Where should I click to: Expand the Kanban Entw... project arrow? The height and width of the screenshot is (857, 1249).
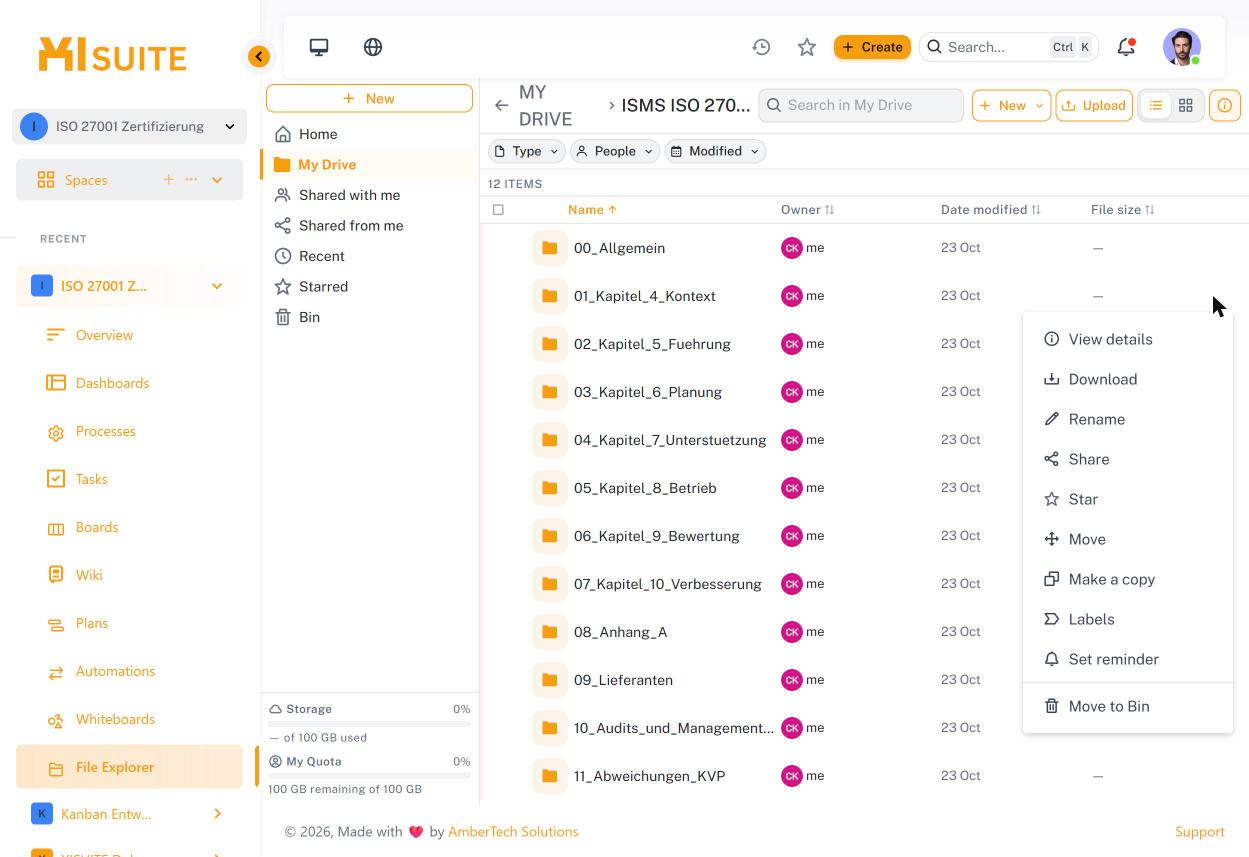pos(217,814)
